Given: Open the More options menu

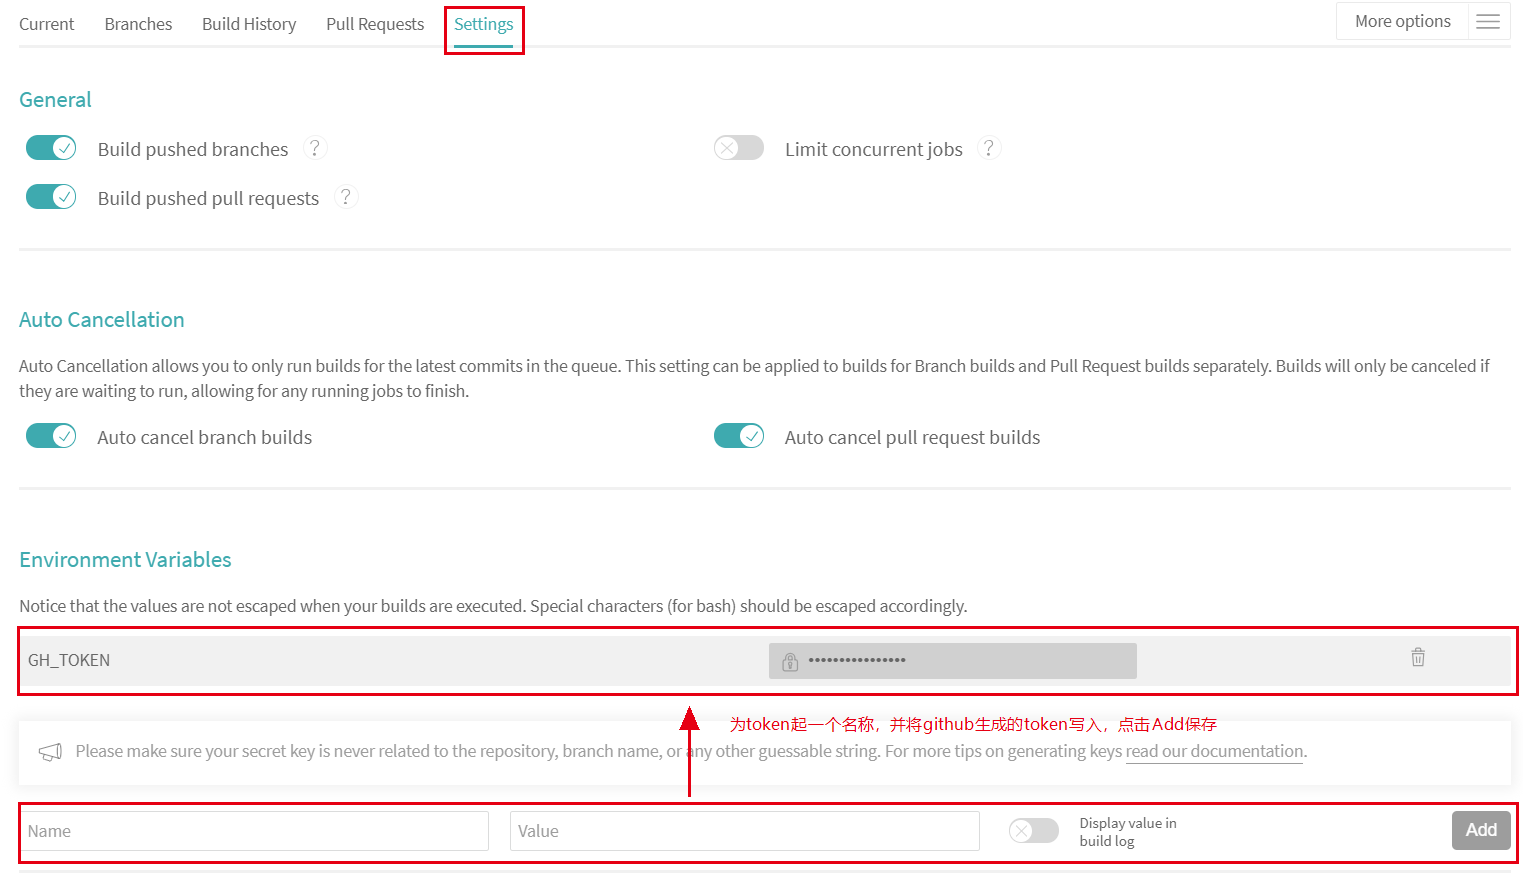Looking at the screenshot, I should tap(1402, 21).
